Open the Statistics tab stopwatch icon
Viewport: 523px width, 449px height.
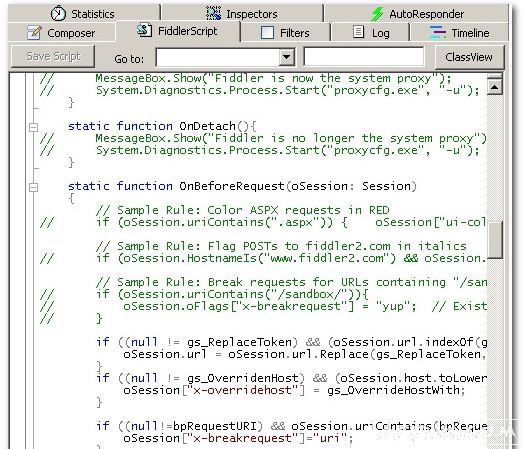click(58, 13)
